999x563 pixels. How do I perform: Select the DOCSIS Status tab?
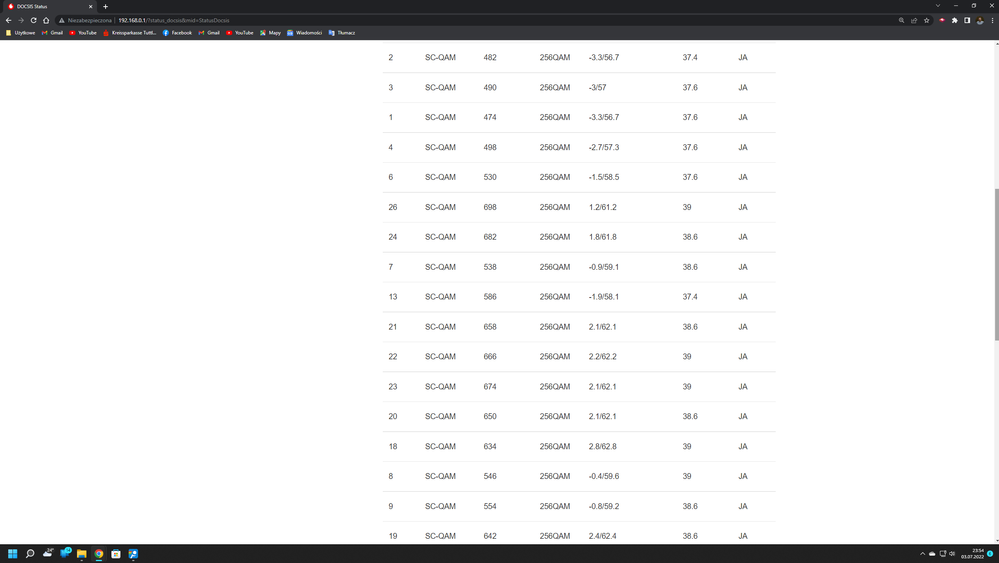50,6
